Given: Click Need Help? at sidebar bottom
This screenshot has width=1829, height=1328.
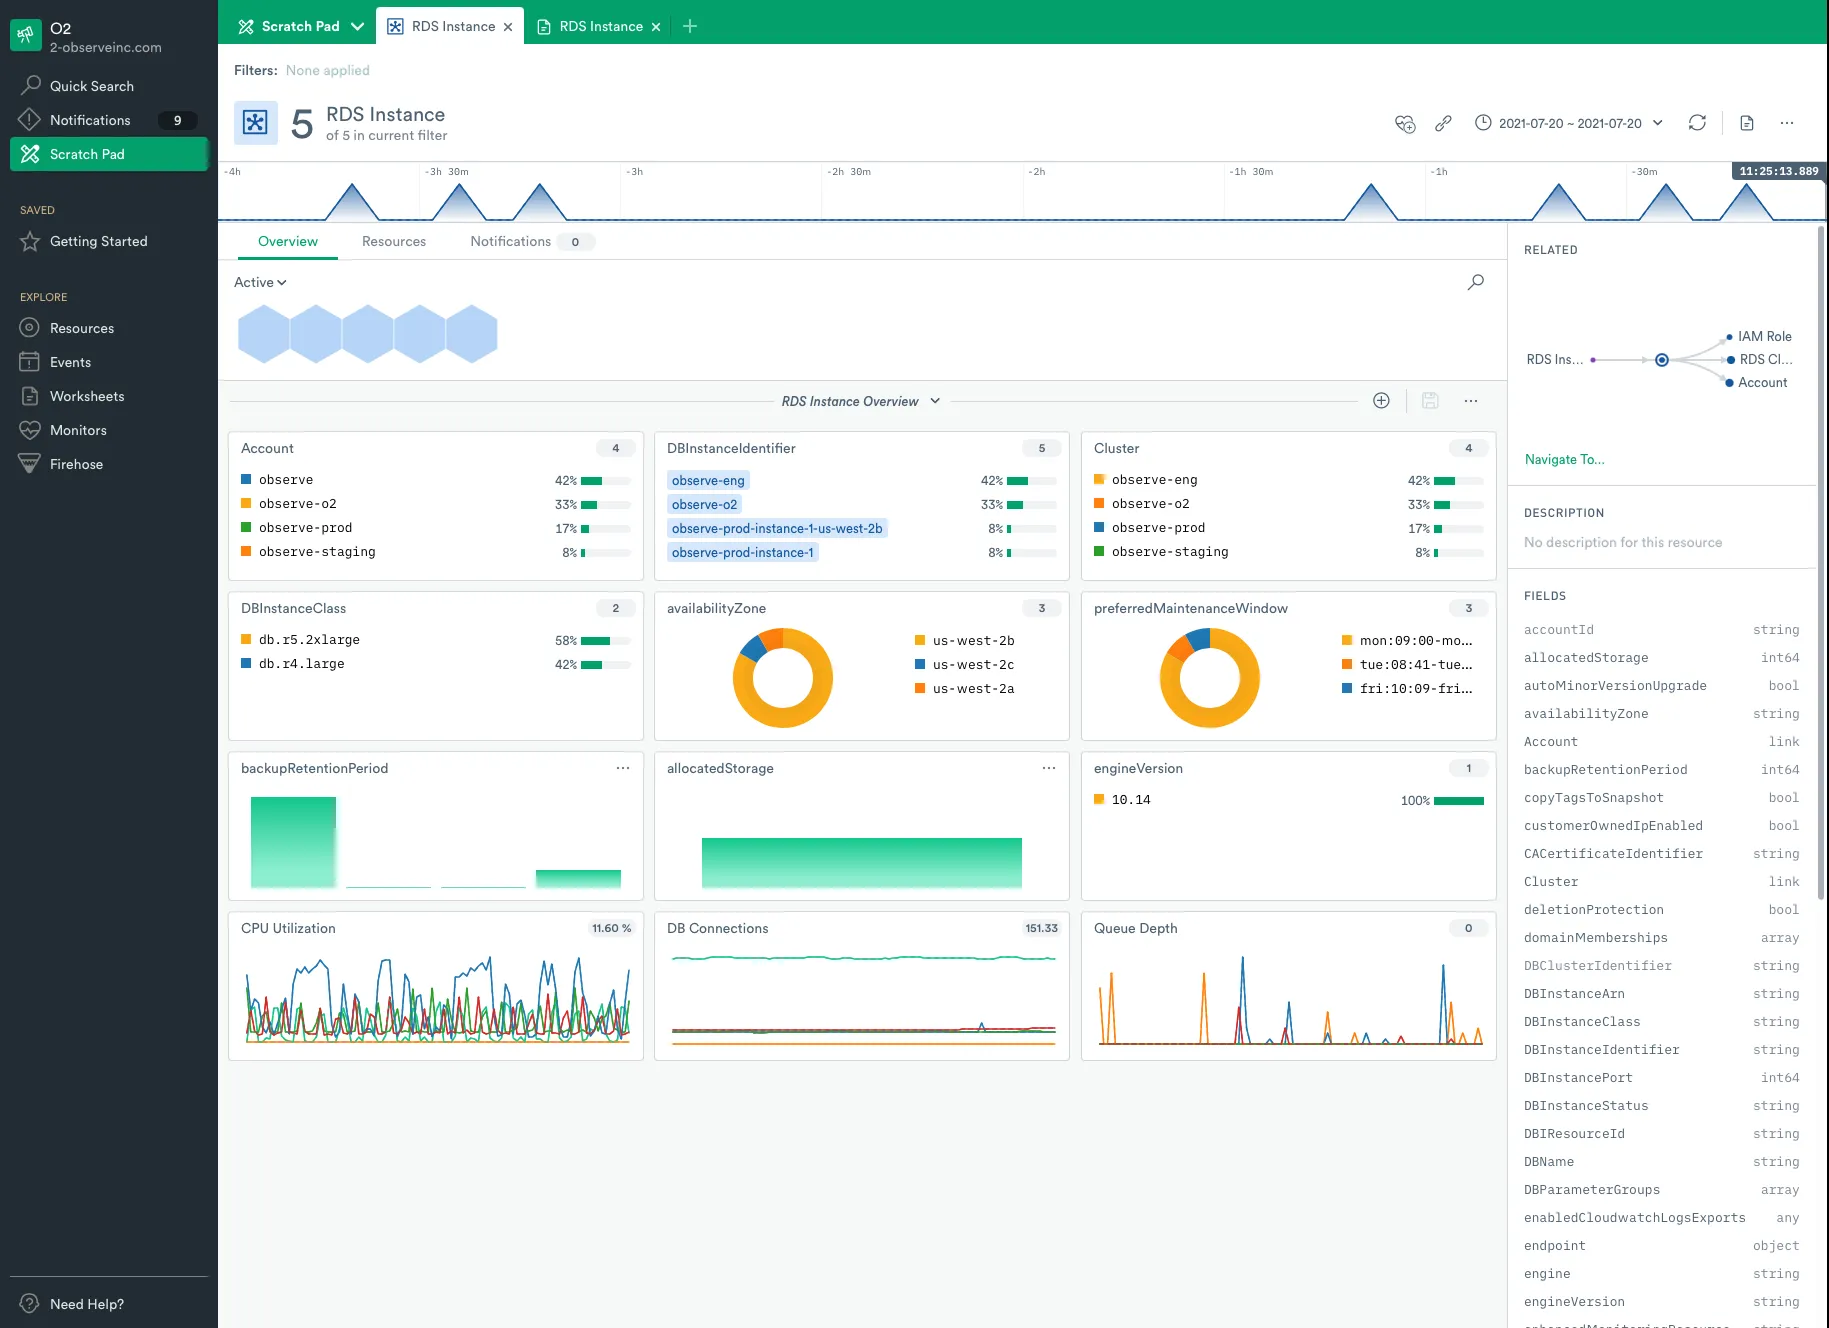Looking at the screenshot, I should click(87, 1304).
